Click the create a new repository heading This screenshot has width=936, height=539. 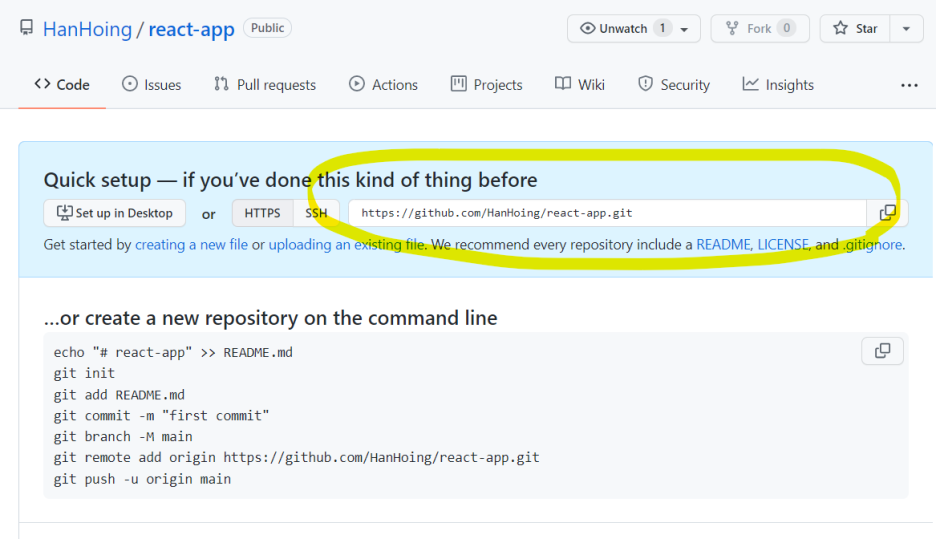[270, 318]
